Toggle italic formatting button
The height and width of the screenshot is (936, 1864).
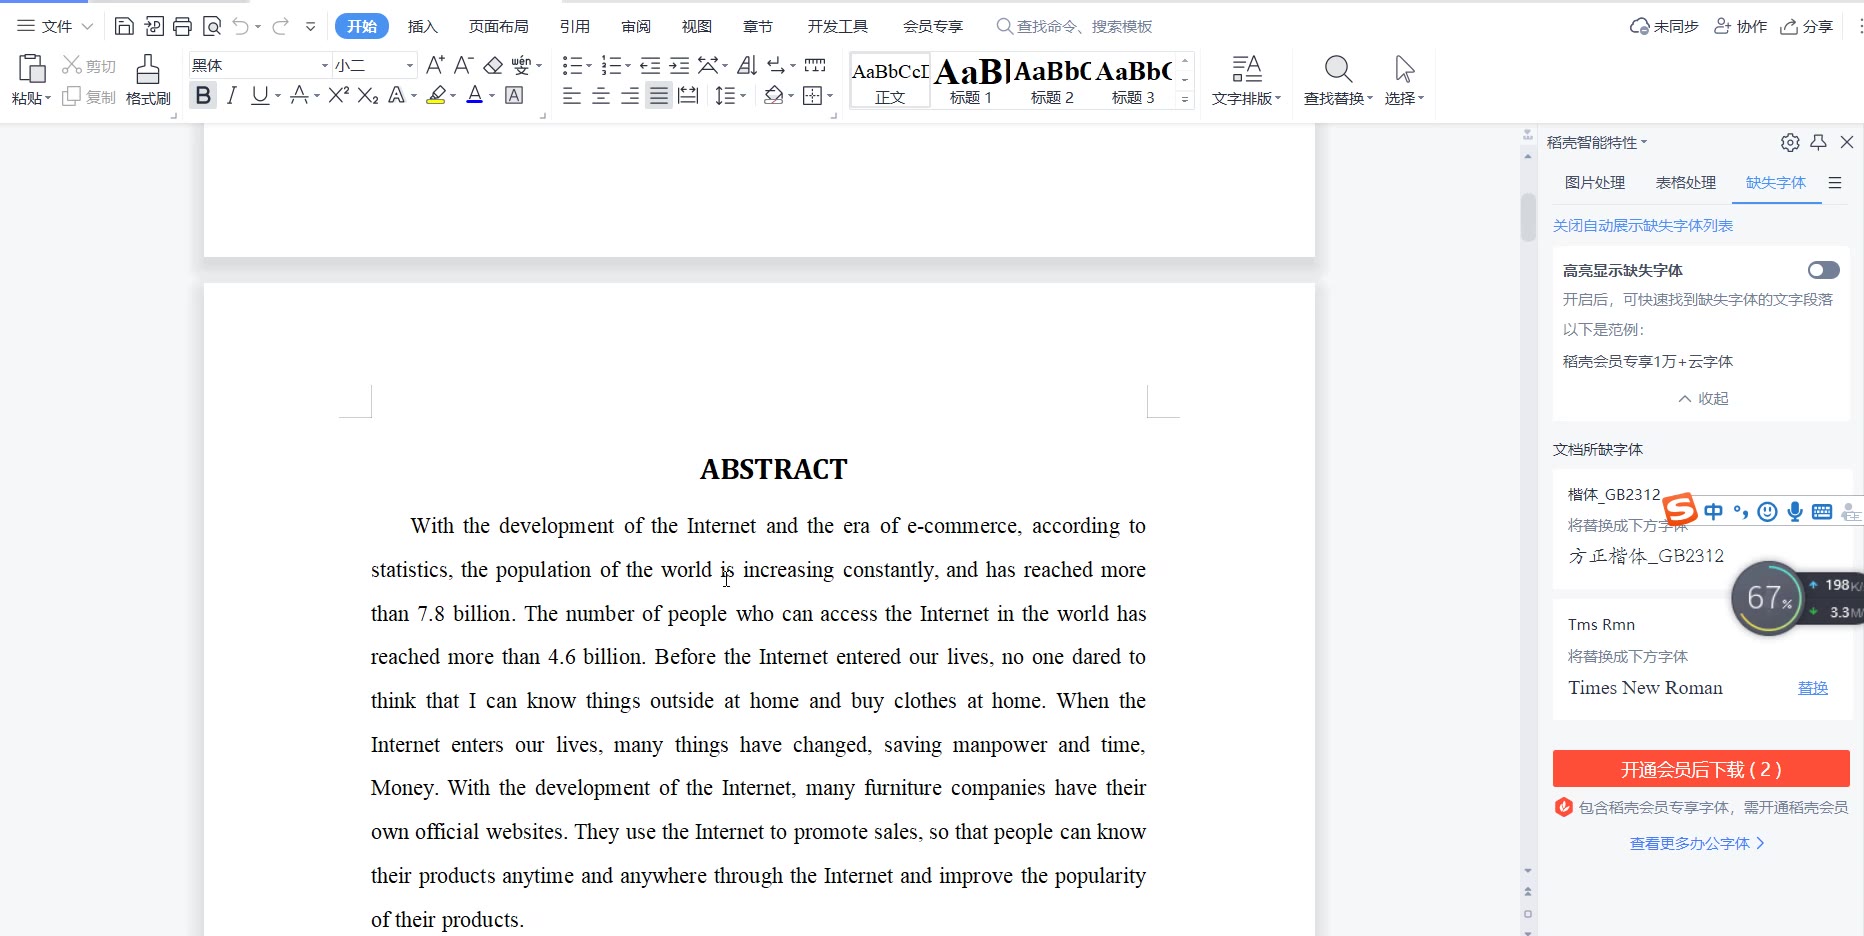coord(232,95)
